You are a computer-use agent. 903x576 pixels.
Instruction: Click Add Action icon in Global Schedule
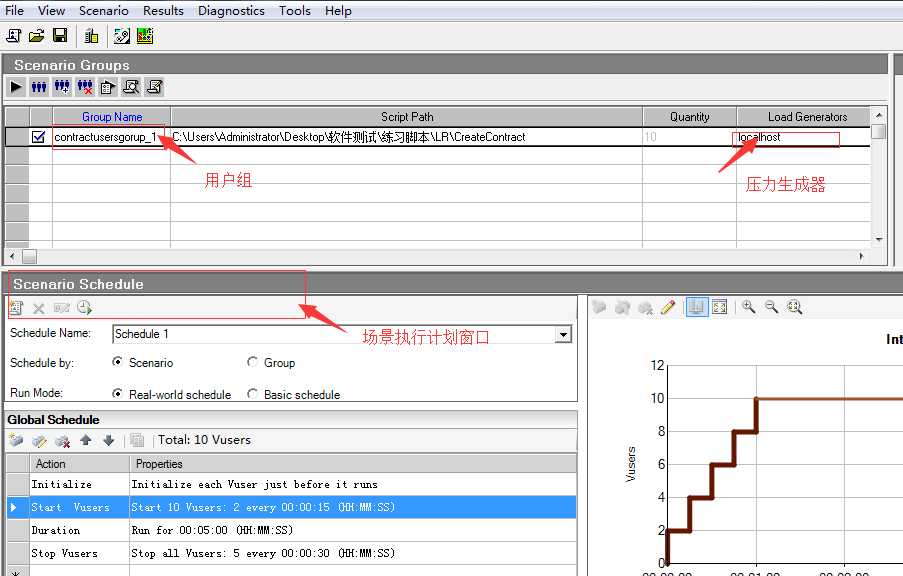[x=16, y=441]
